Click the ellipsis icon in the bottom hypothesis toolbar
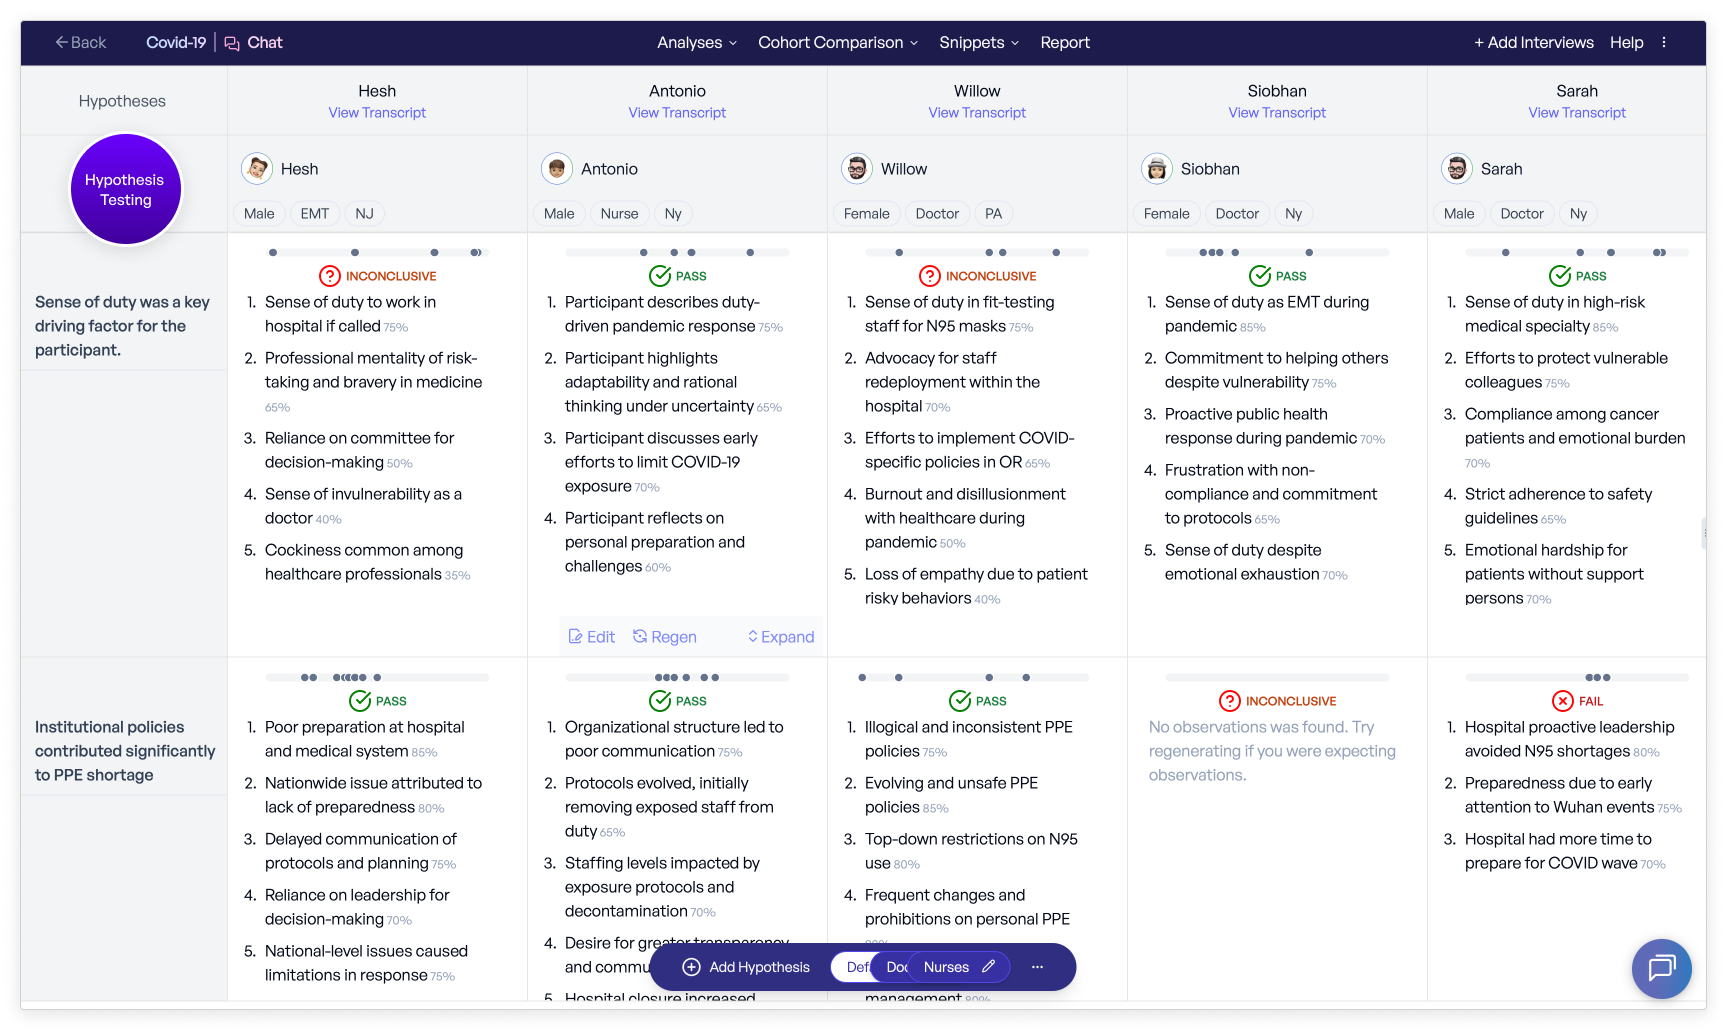This screenshot has height=1034, width=1727. pos(1037,967)
